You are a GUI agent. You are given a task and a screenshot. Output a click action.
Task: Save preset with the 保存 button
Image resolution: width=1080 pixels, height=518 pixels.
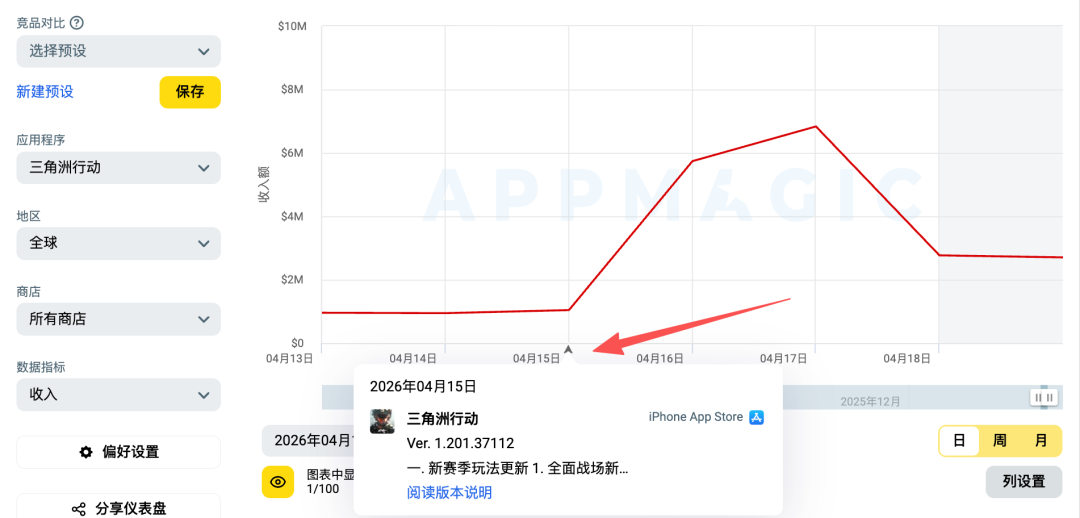[x=190, y=92]
